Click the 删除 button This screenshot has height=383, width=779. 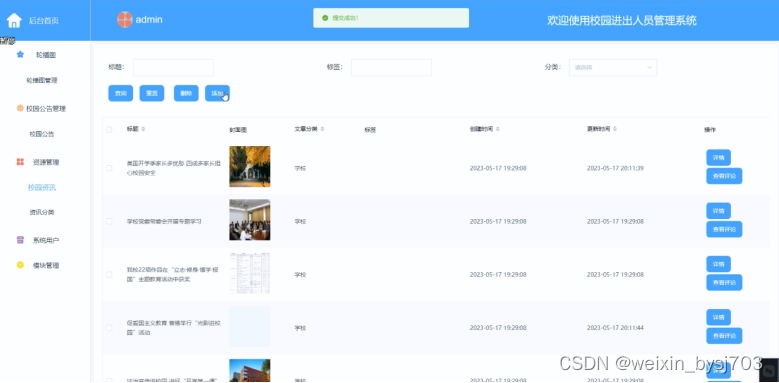pyautogui.click(x=186, y=93)
